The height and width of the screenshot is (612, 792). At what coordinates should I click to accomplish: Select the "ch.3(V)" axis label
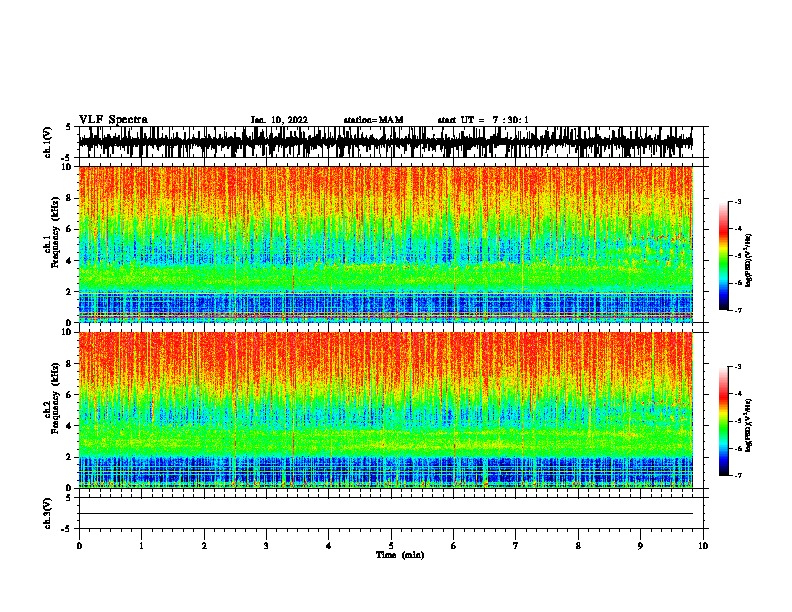point(48,513)
